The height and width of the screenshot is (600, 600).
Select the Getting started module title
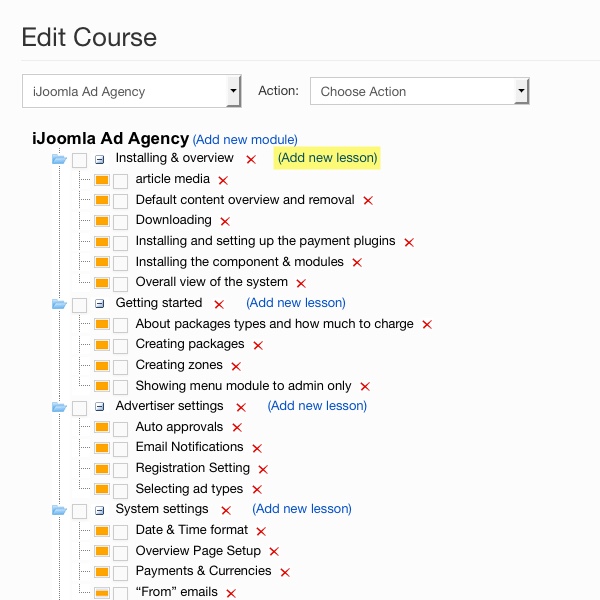click(x=159, y=303)
